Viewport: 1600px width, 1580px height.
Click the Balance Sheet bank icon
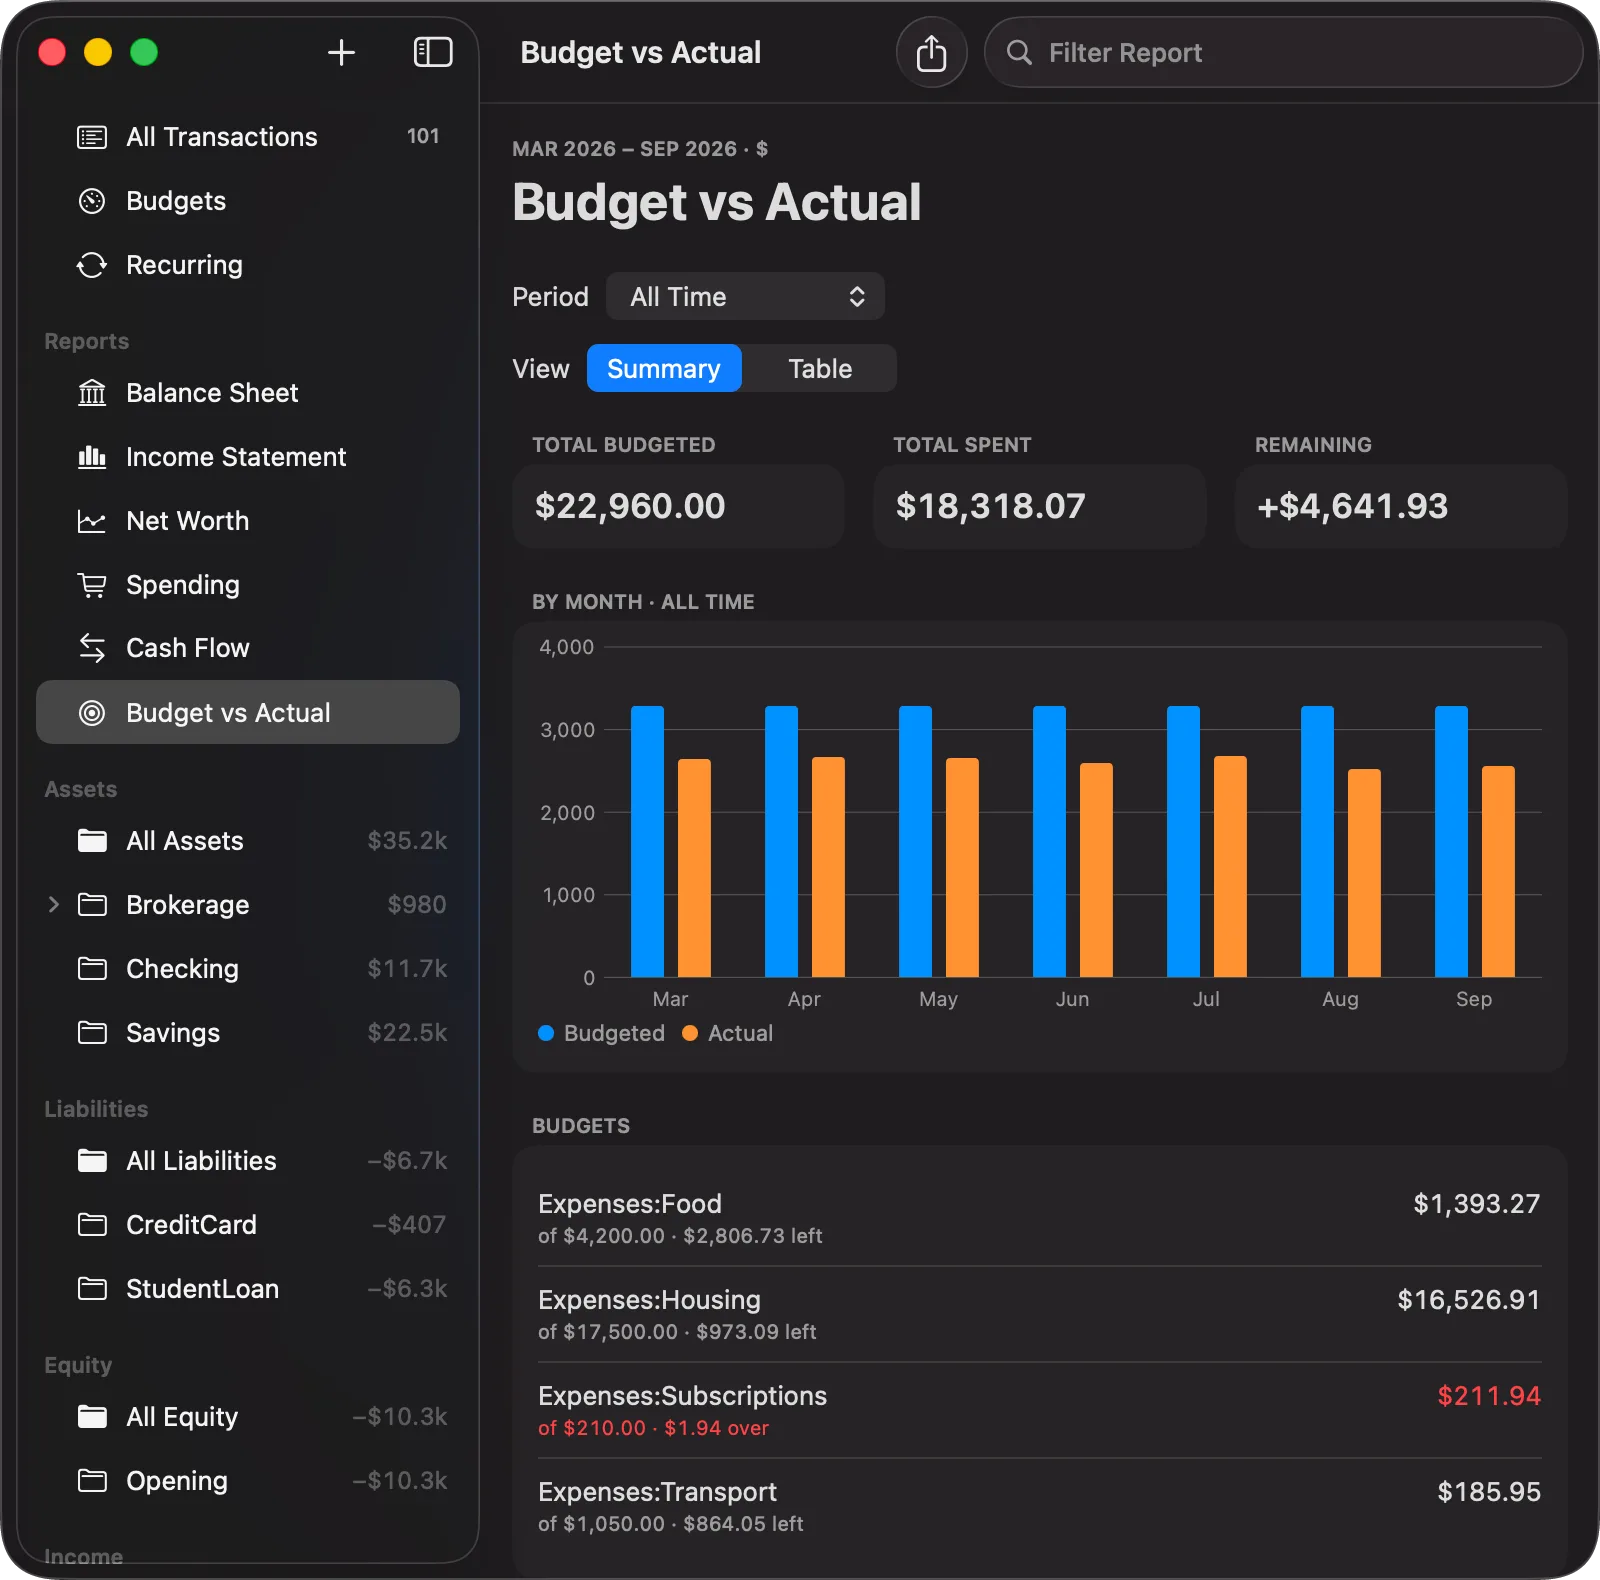92,393
